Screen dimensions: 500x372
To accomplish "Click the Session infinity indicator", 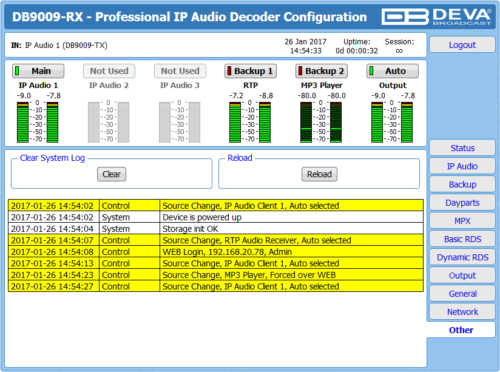I will [x=399, y=46].
